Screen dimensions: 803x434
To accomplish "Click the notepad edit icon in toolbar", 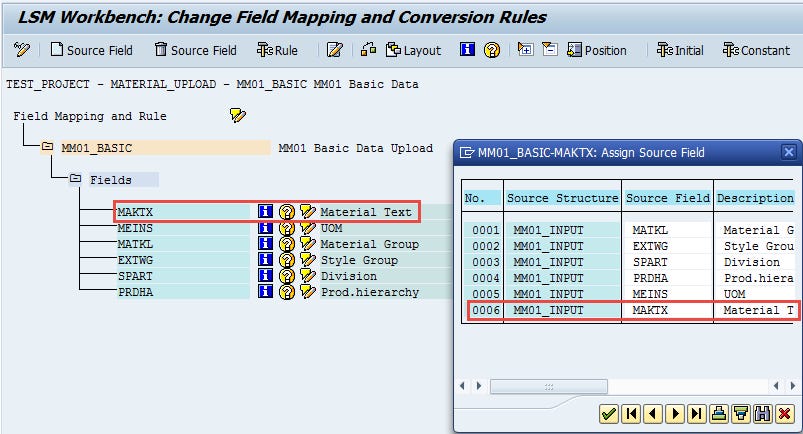I will click(x=334, y=50).
